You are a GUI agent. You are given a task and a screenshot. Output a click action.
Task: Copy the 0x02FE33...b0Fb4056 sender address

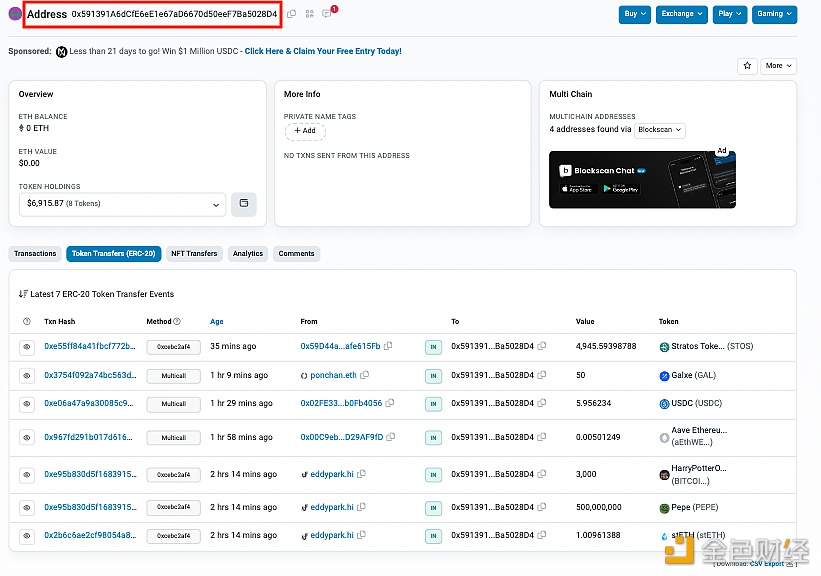390,403
